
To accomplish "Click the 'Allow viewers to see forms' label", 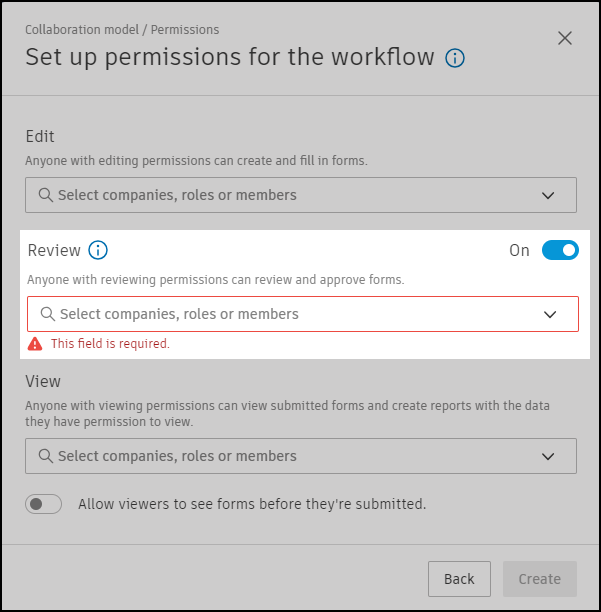I will [252, 504].
